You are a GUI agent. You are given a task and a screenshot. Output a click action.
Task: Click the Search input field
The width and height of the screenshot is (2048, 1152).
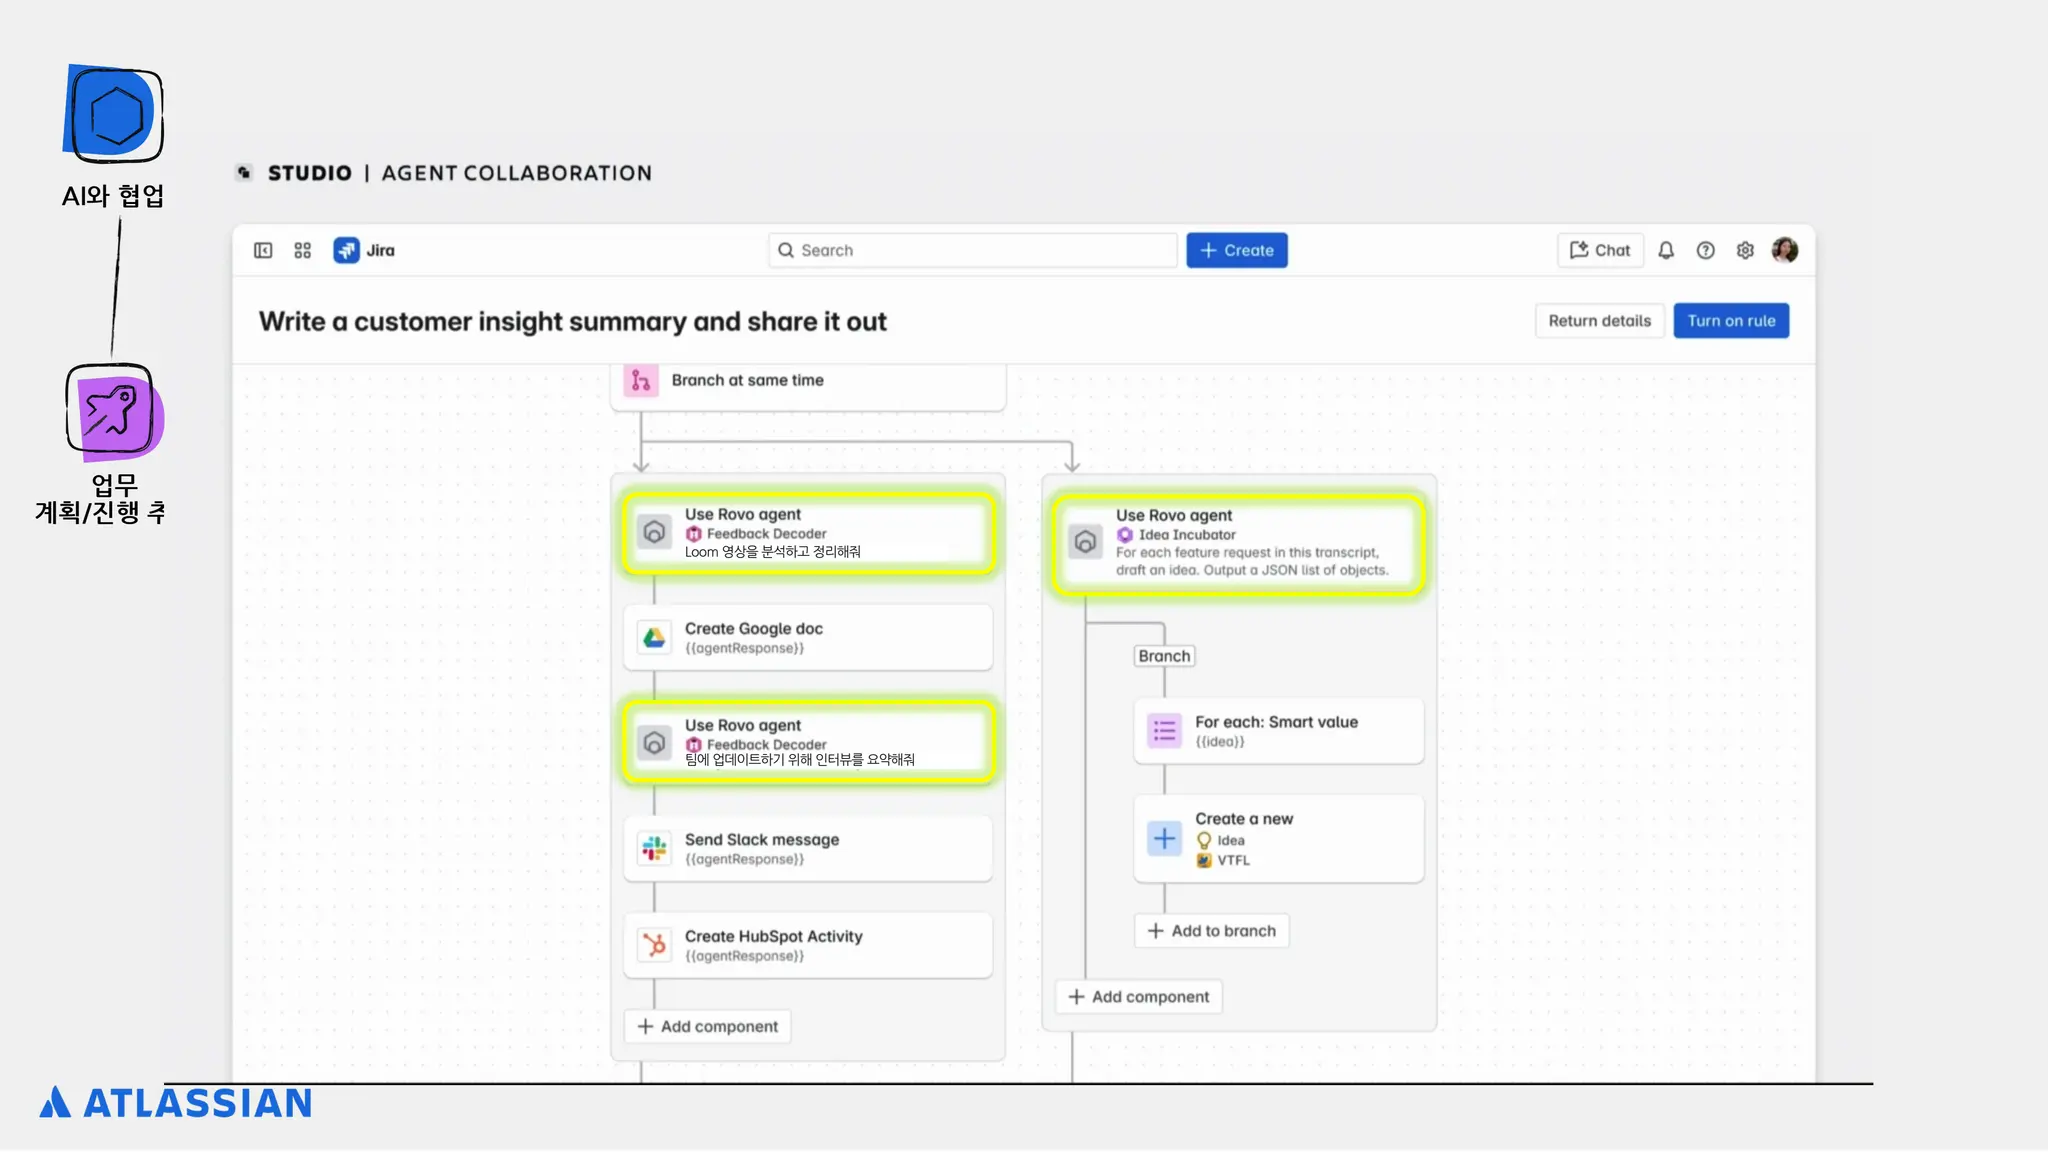tap(972, 250)
